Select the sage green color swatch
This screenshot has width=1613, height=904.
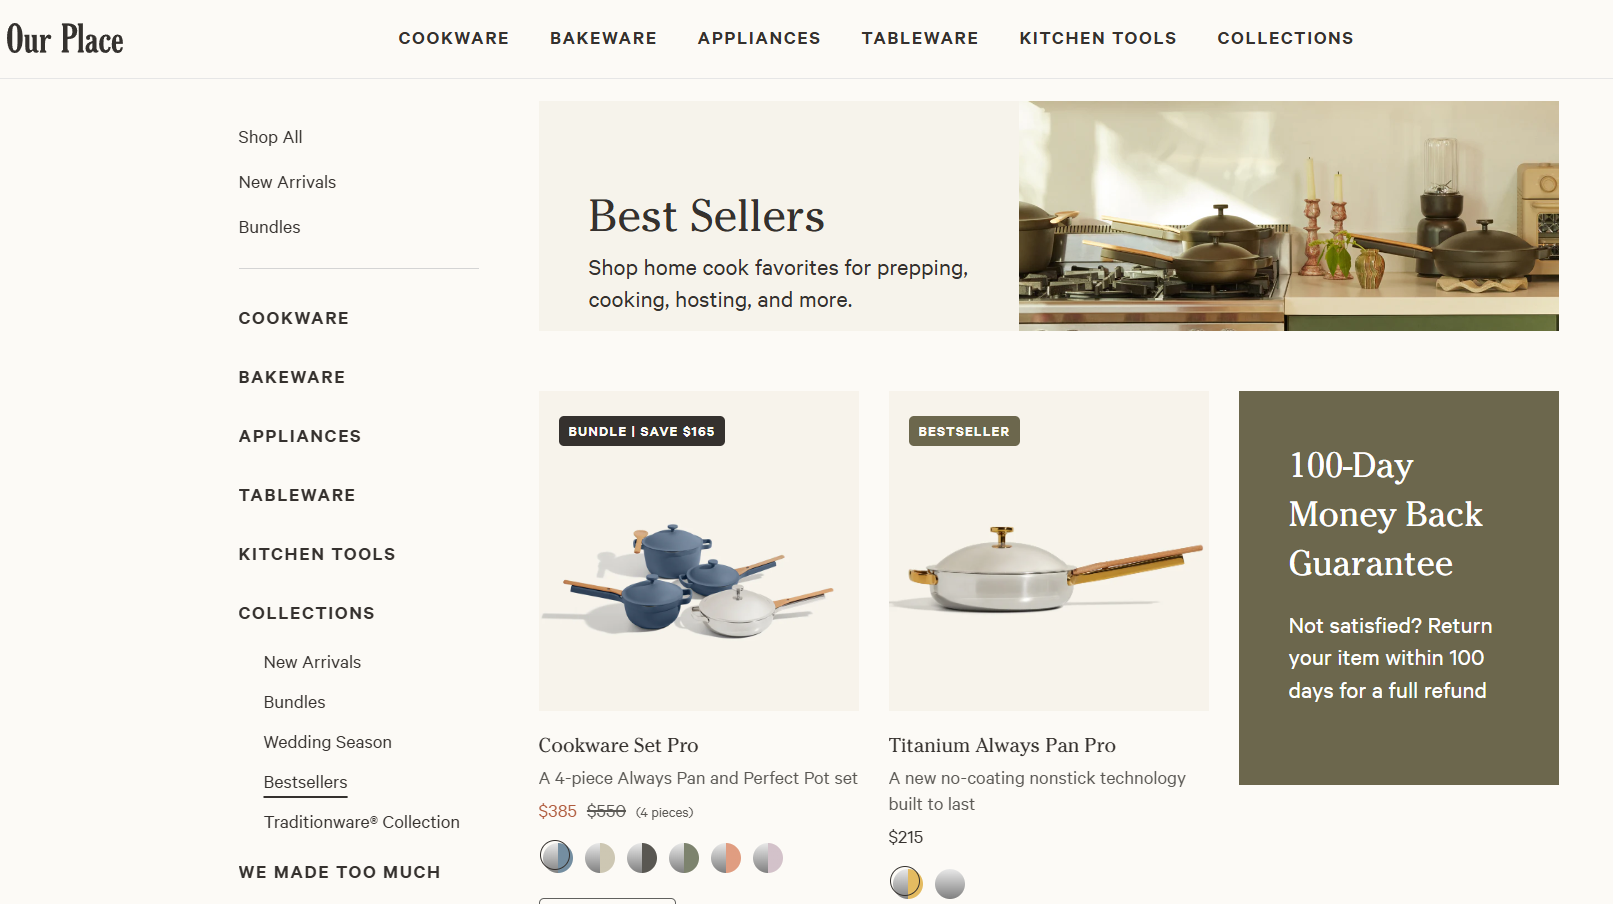tap(684, 858)
